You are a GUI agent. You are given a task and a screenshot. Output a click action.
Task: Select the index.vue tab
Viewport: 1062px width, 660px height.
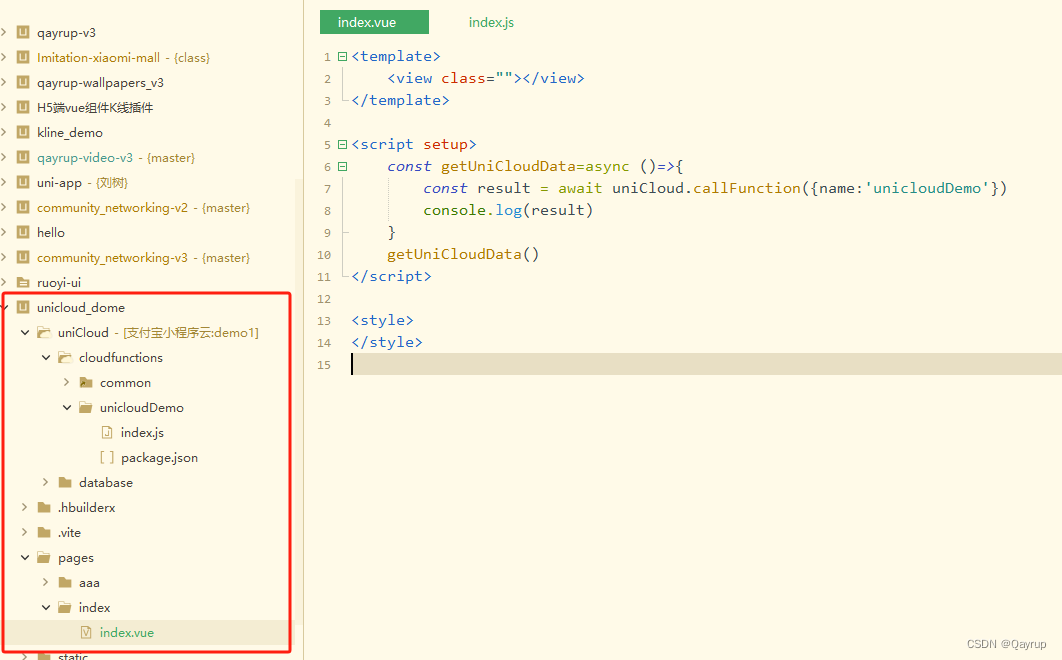[x=374, y=21]
